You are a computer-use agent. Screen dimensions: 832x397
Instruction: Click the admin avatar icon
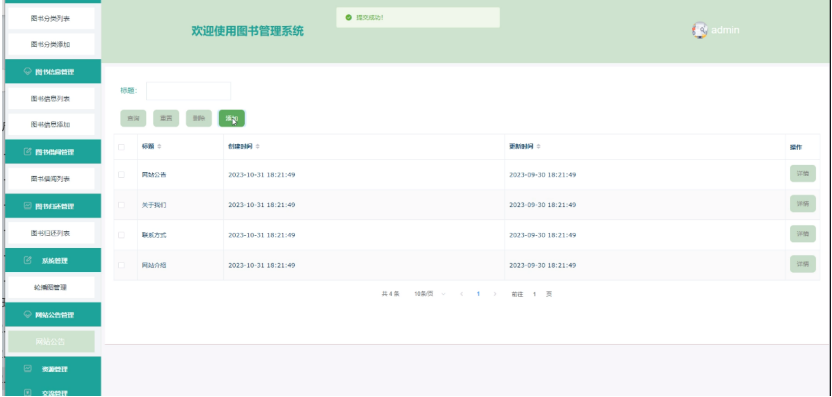(x=700, y=30)
